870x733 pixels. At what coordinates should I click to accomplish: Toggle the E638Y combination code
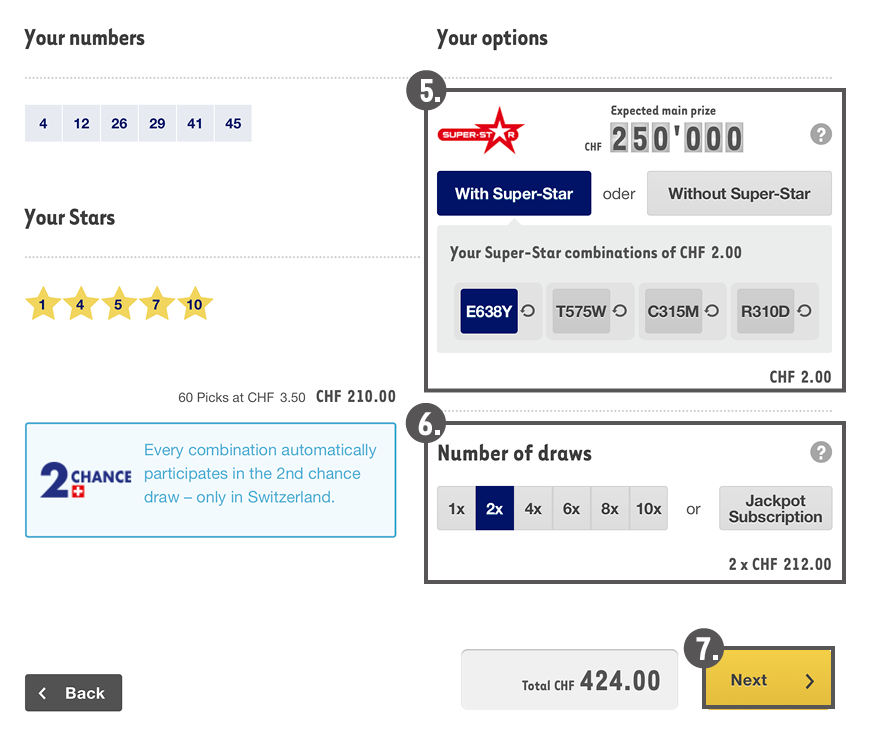(x=489, y=311)
